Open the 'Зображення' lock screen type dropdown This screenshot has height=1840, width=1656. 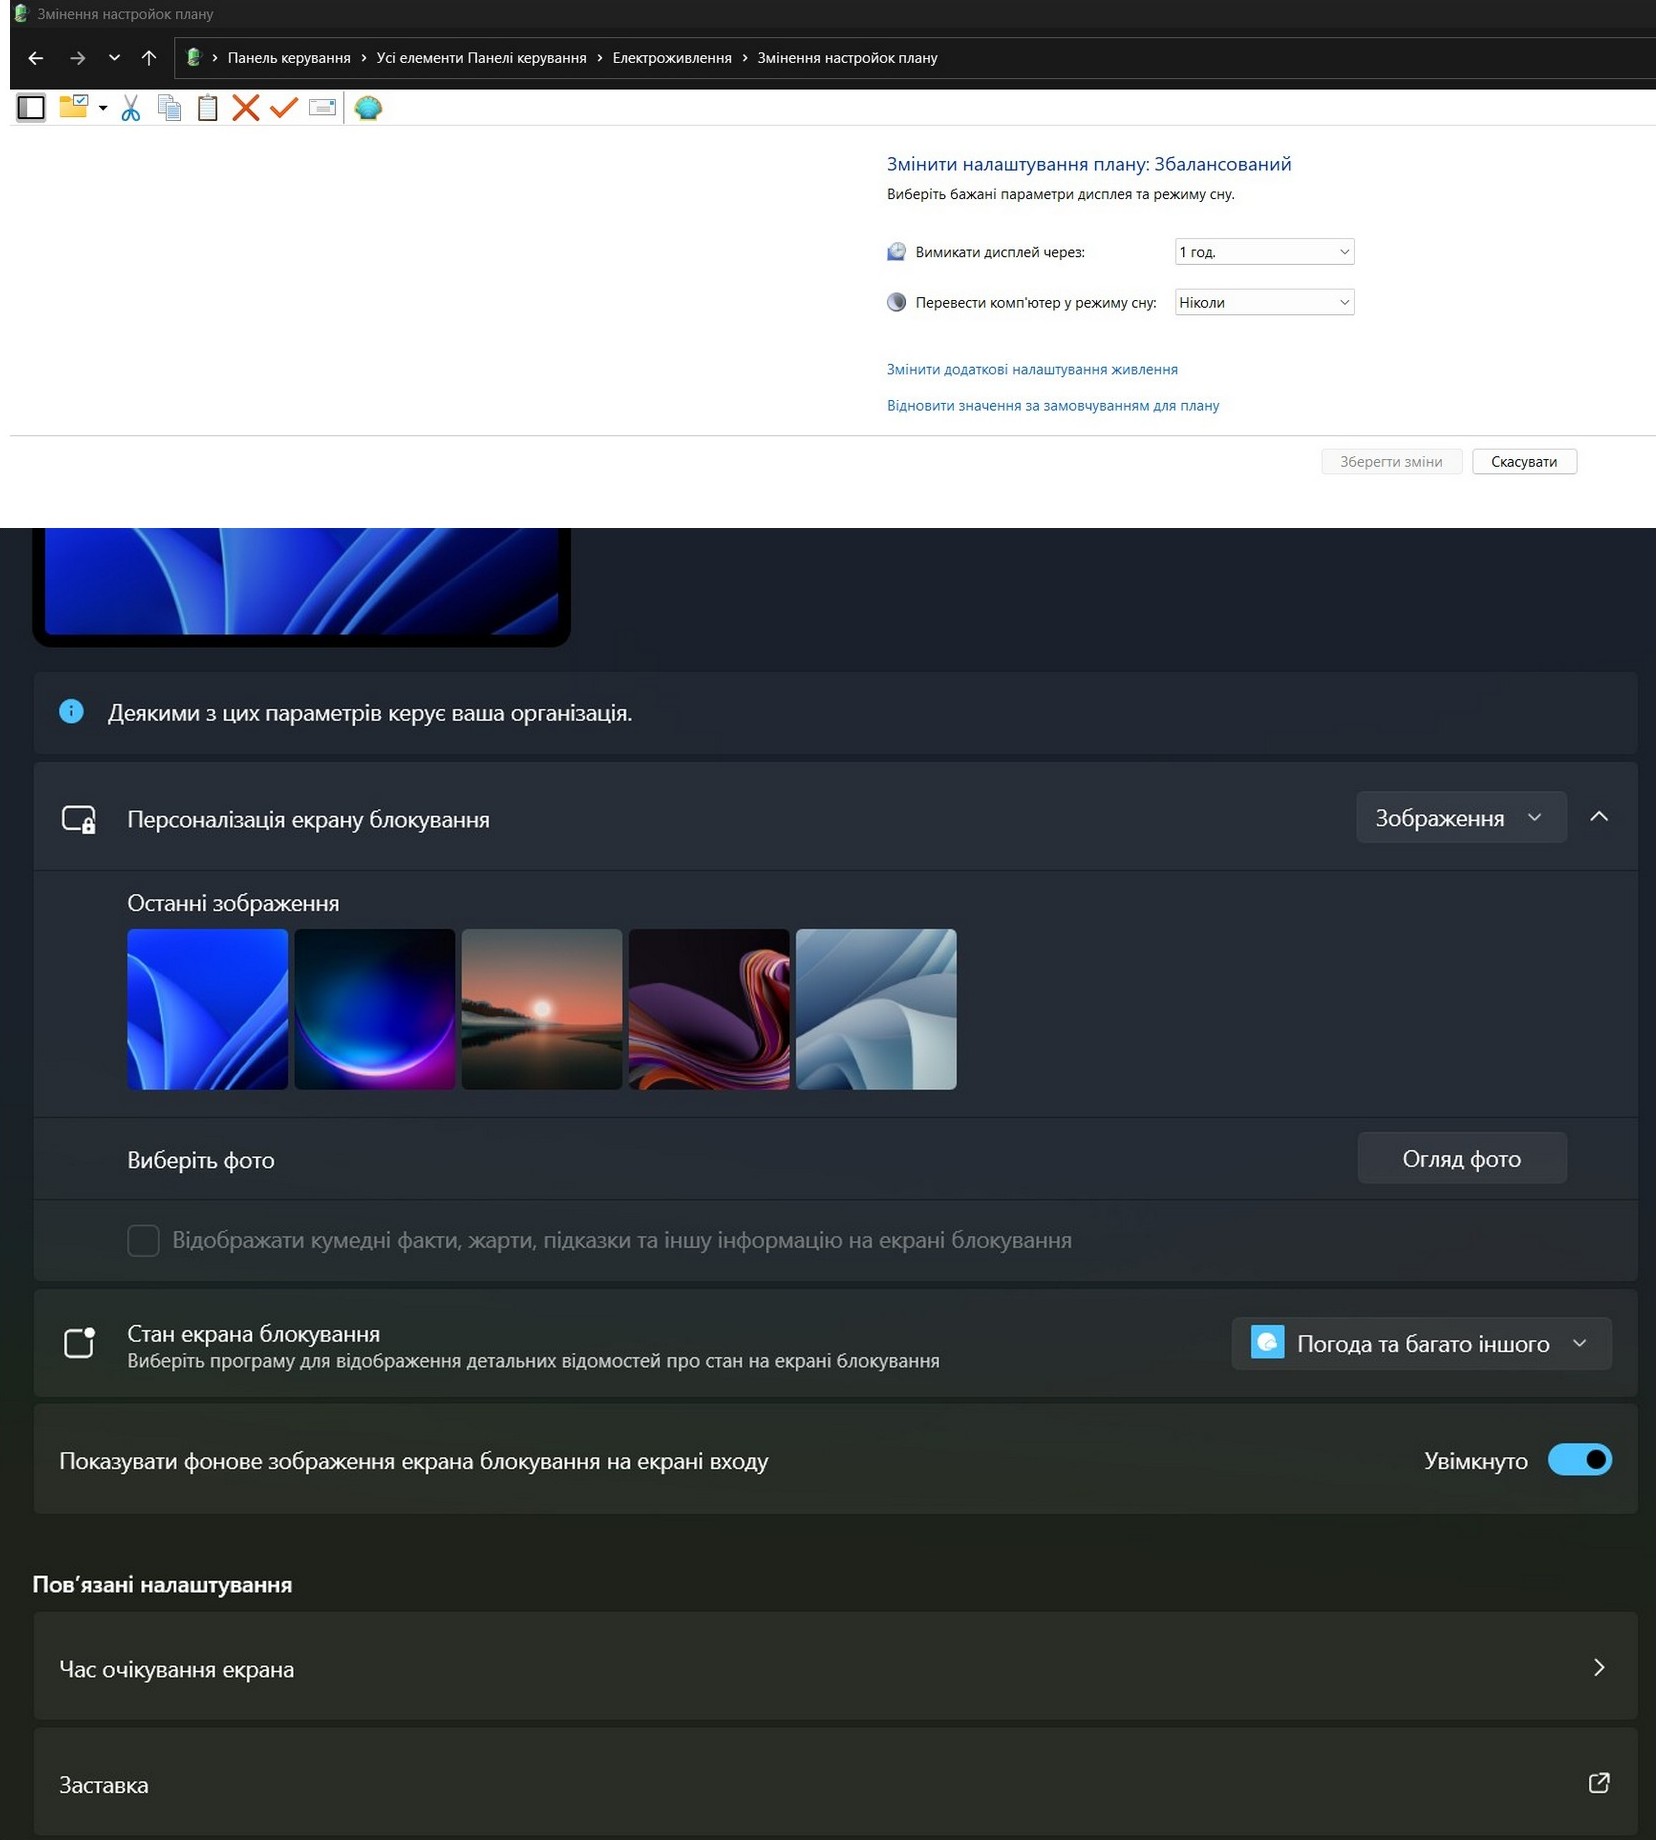tap(1460, 818)
